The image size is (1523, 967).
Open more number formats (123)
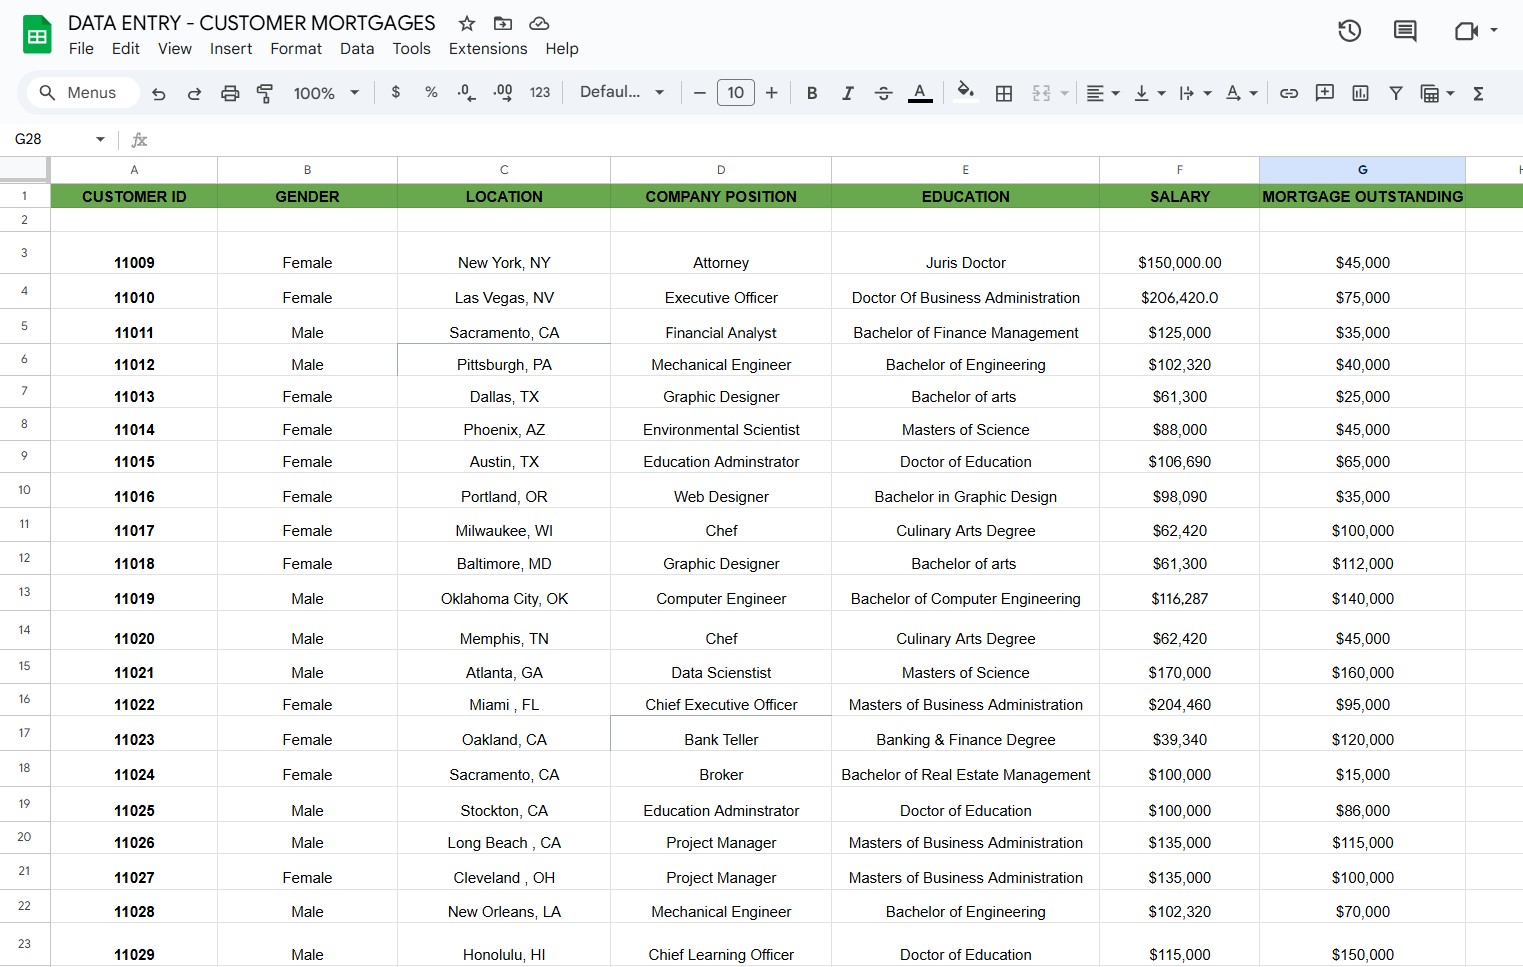pyautogui.click(x=540, y=93)
